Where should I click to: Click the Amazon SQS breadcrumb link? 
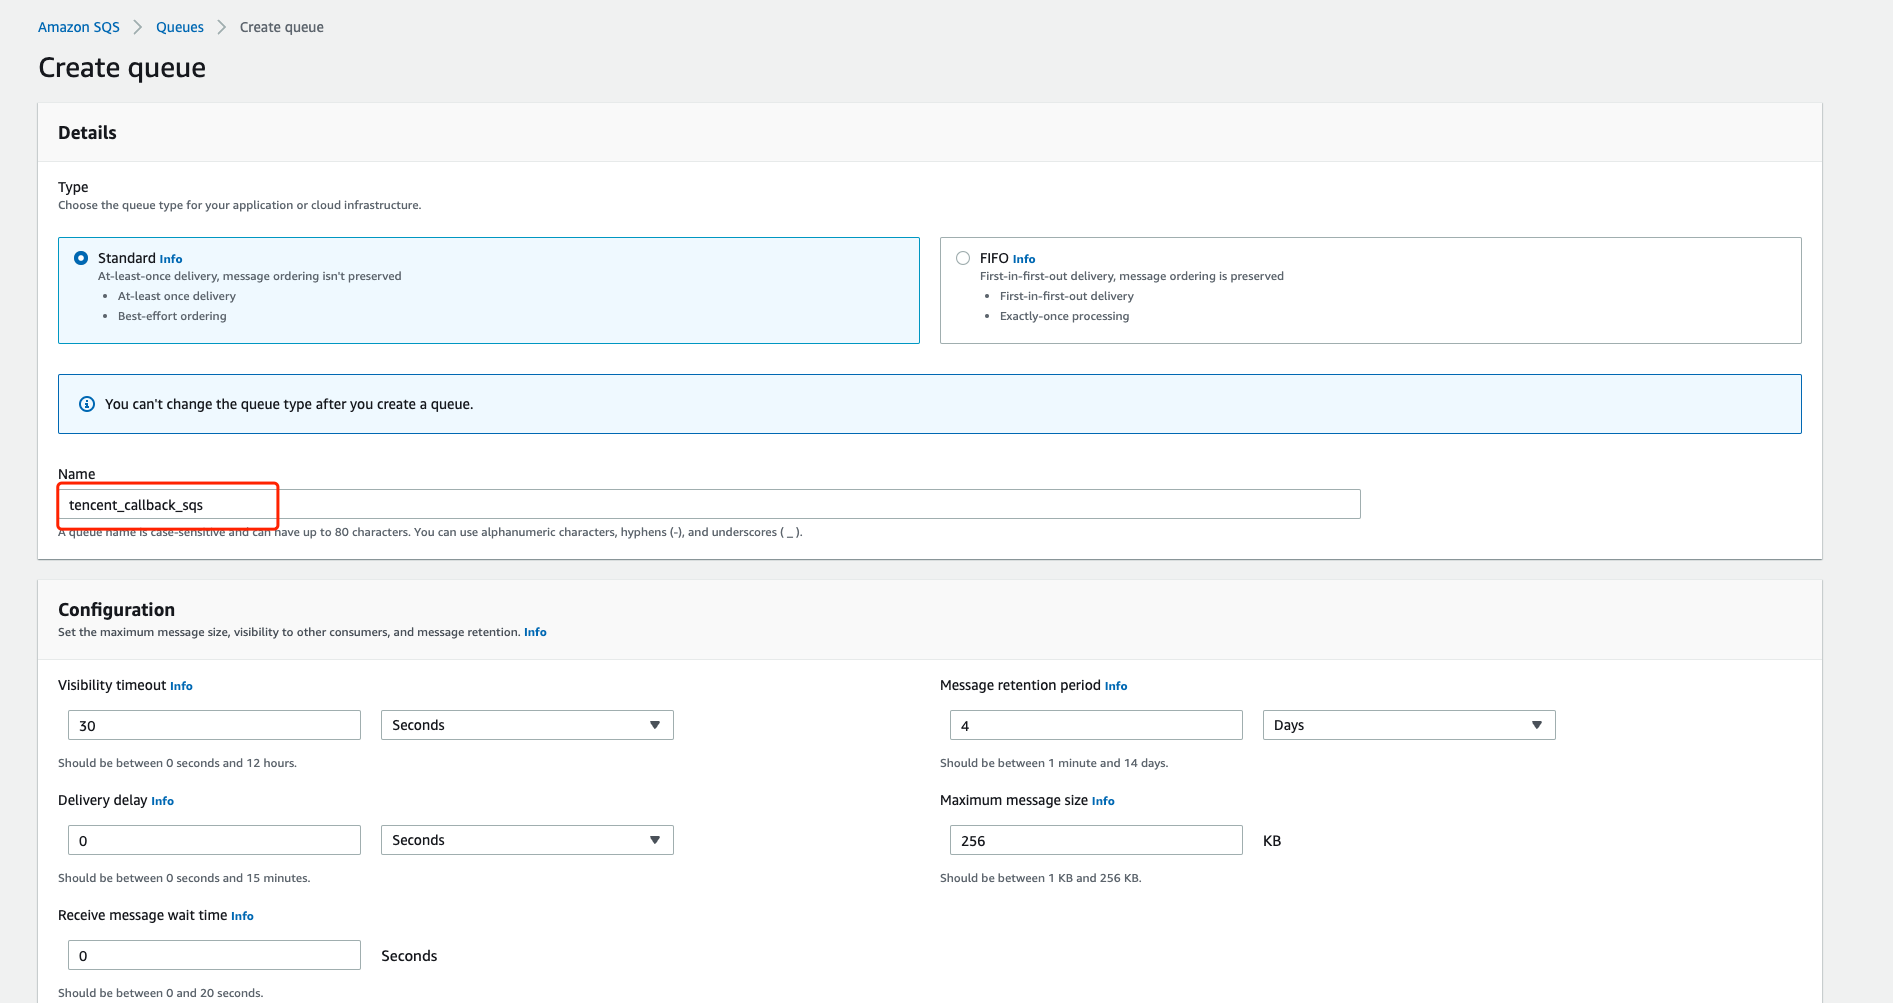79,27
